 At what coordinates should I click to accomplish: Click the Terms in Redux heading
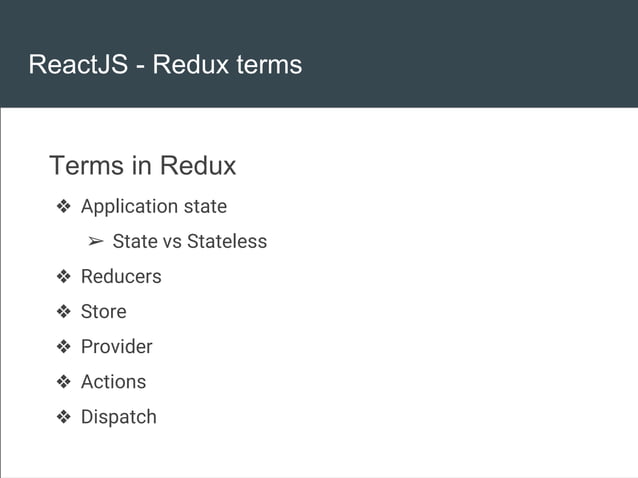(142, 166)
